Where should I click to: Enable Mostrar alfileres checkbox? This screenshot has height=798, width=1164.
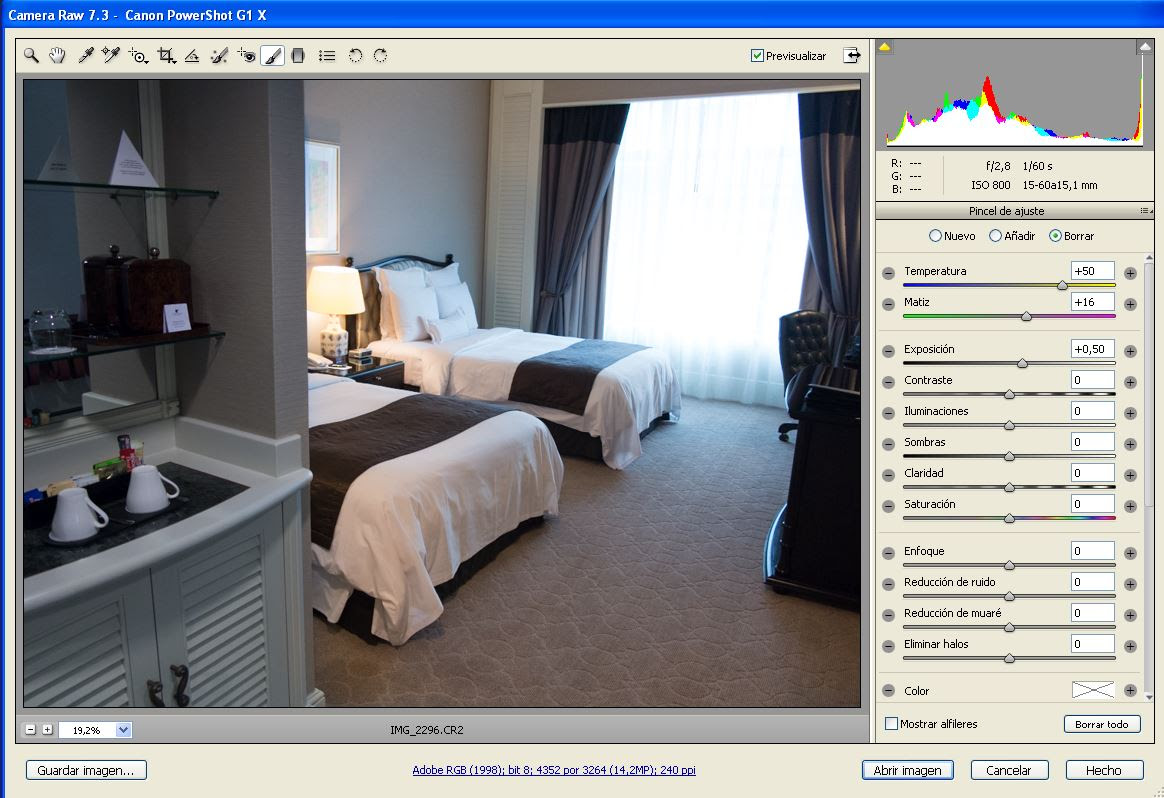892,723
